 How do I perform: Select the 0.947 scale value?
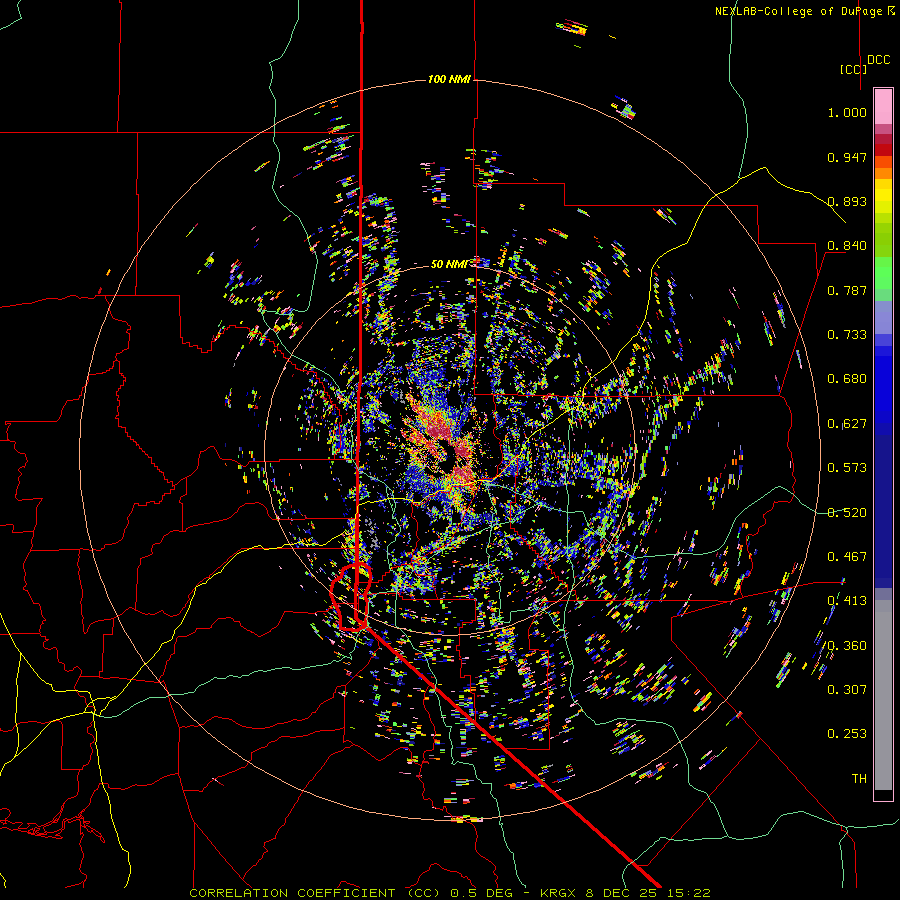847,157
